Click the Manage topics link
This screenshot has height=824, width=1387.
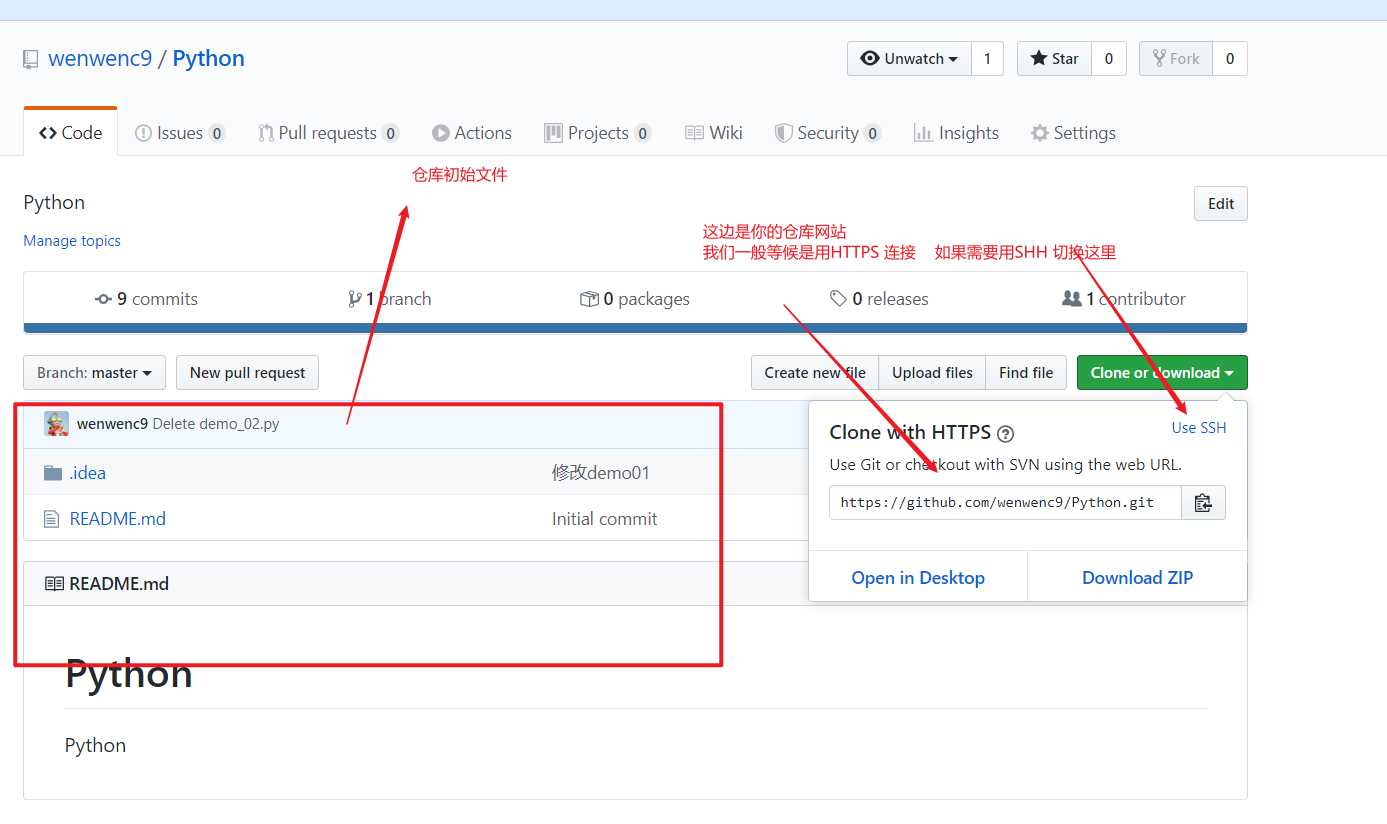click(72, 241)
